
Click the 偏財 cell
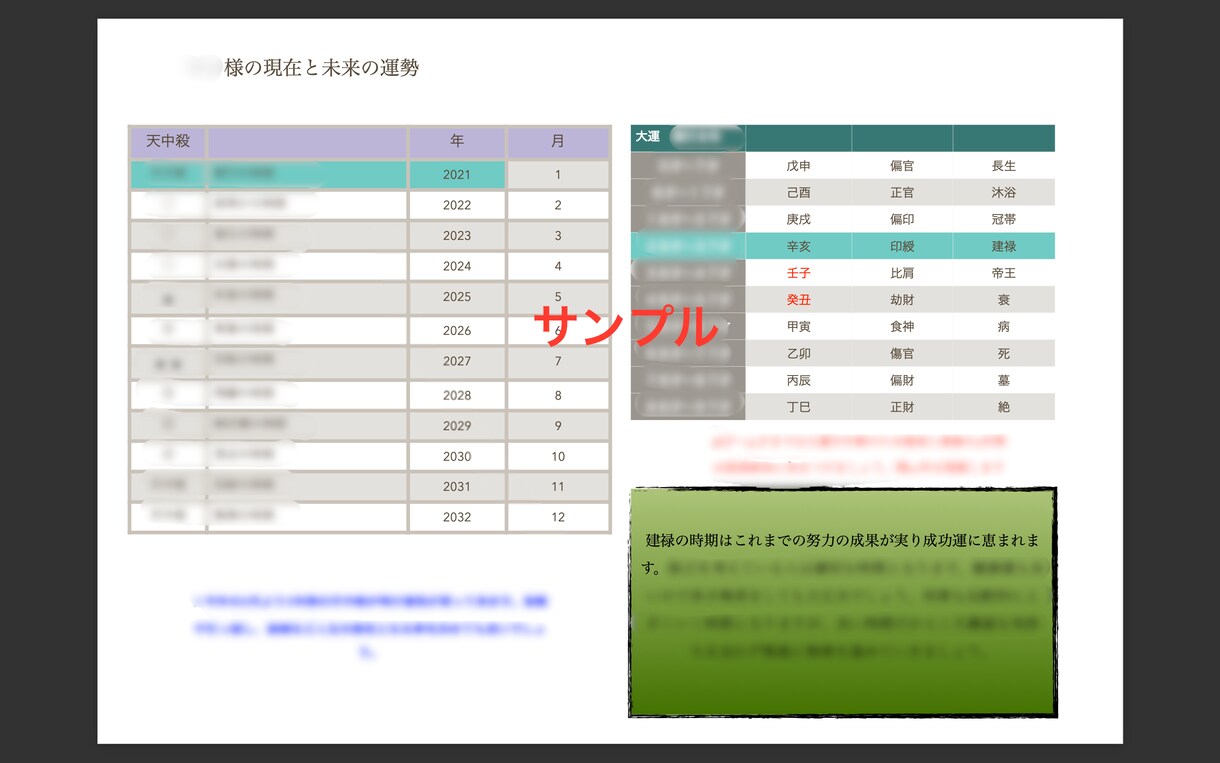tap(902, 380)
